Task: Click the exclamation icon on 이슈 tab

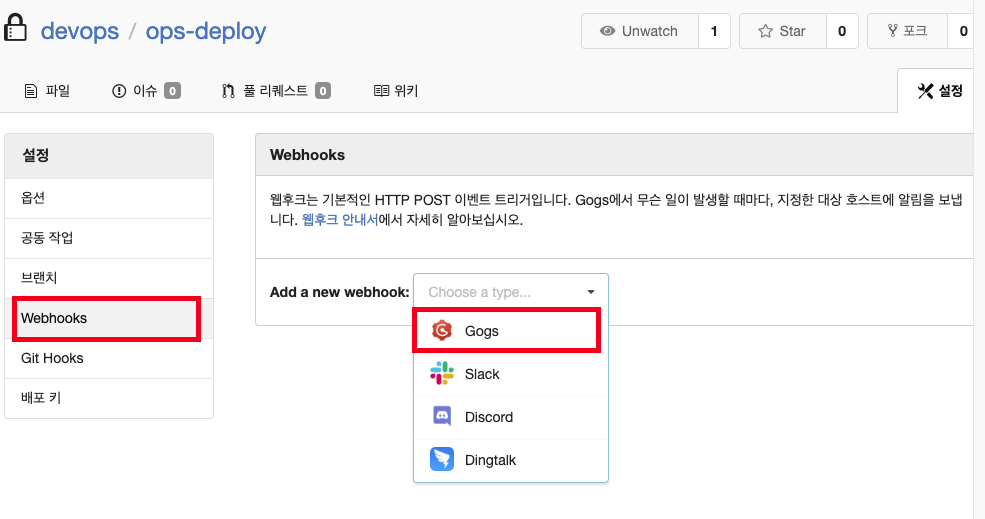Action: 119,91
